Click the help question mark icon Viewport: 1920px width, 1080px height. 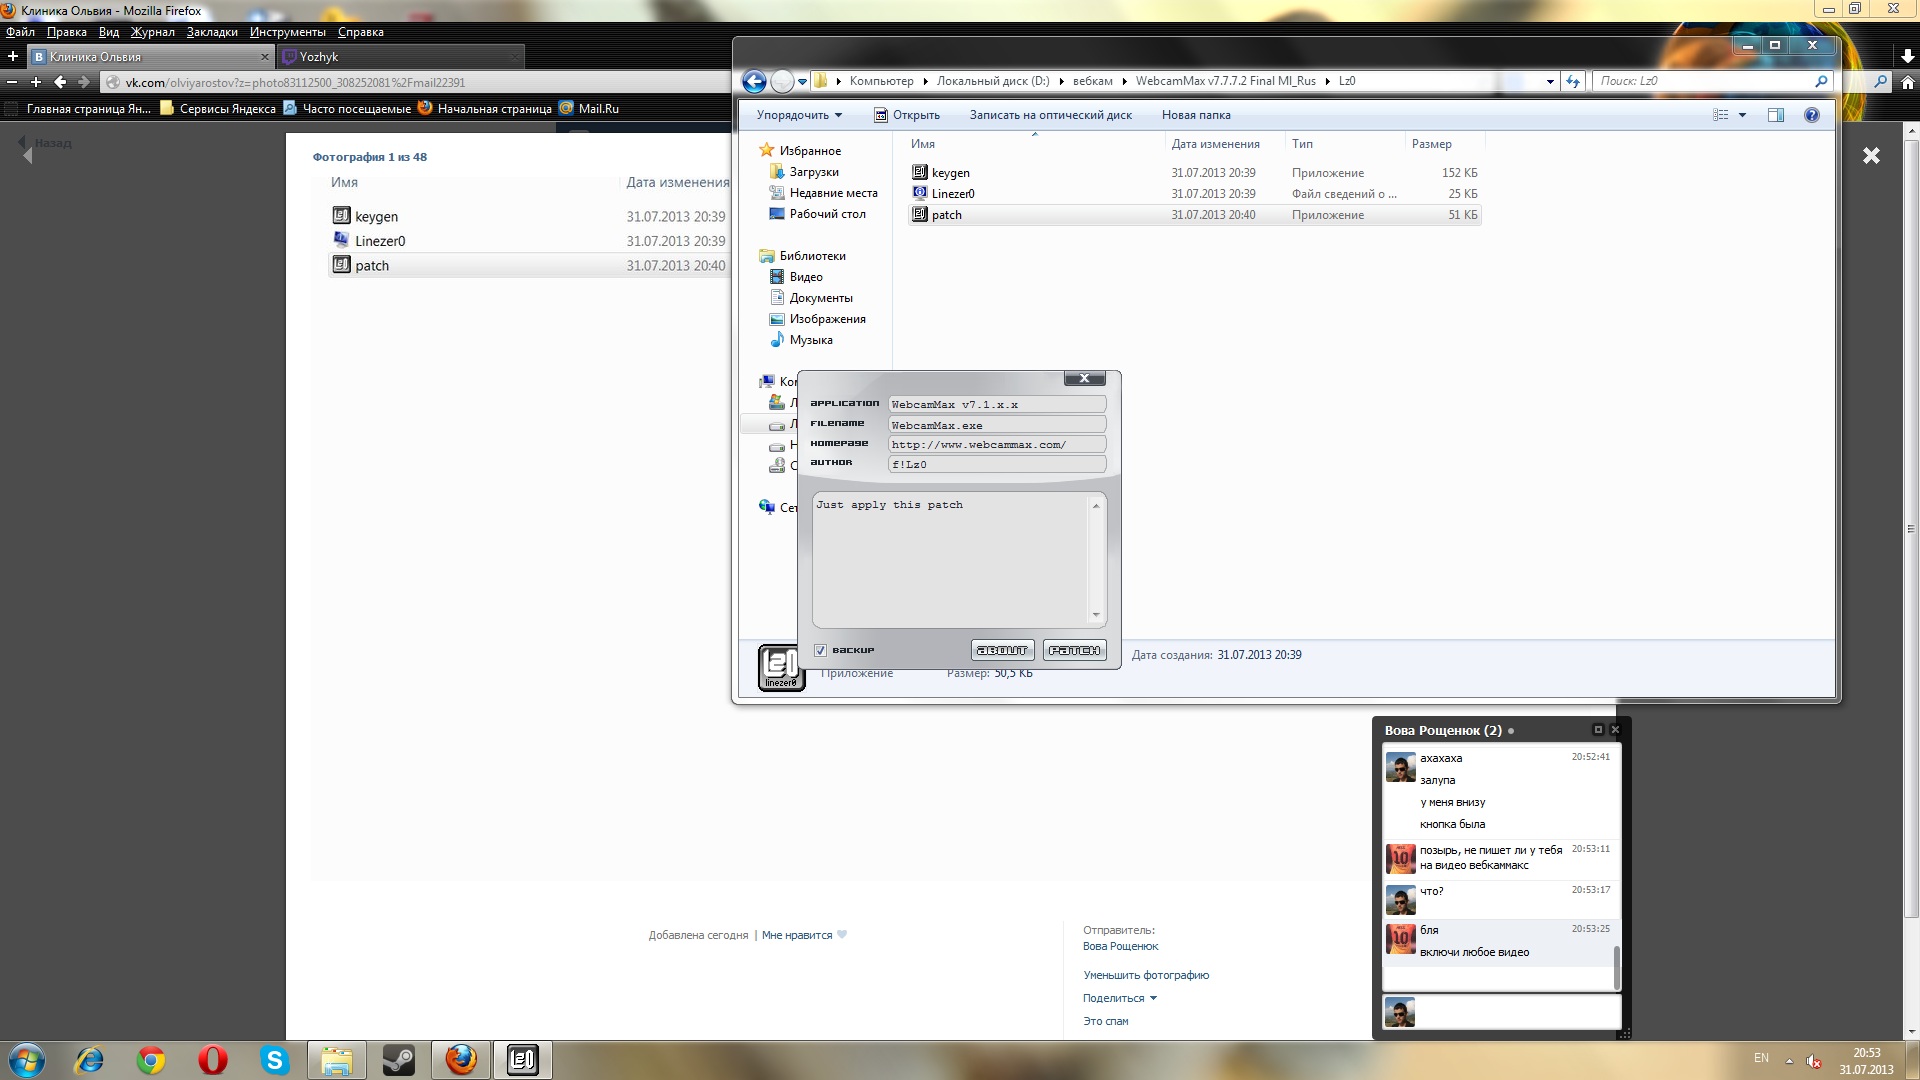pyautogui.click(x=1811, y=115)
